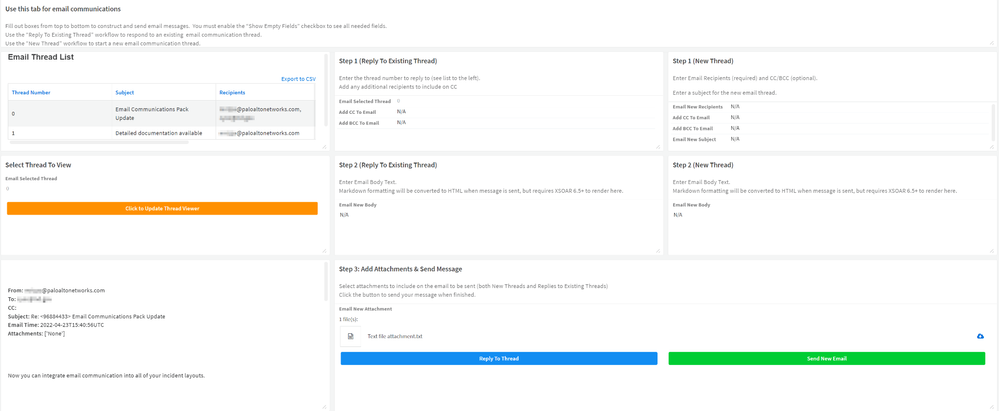Sort by the Subject column header
This screenshot has height=411, width=999.
click(x=125, y=92)
